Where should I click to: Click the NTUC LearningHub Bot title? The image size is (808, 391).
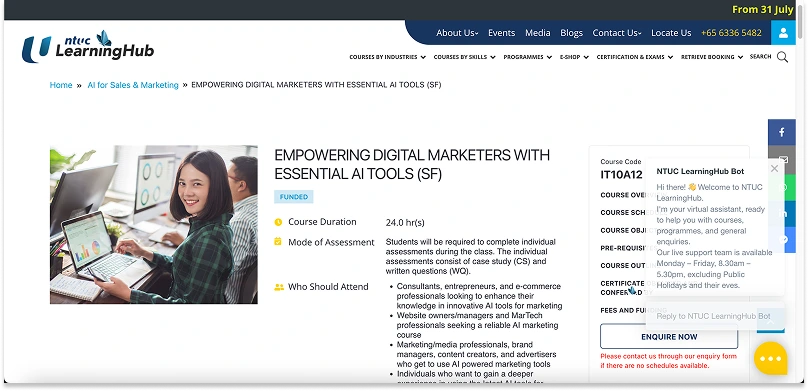tap(700, 172)
